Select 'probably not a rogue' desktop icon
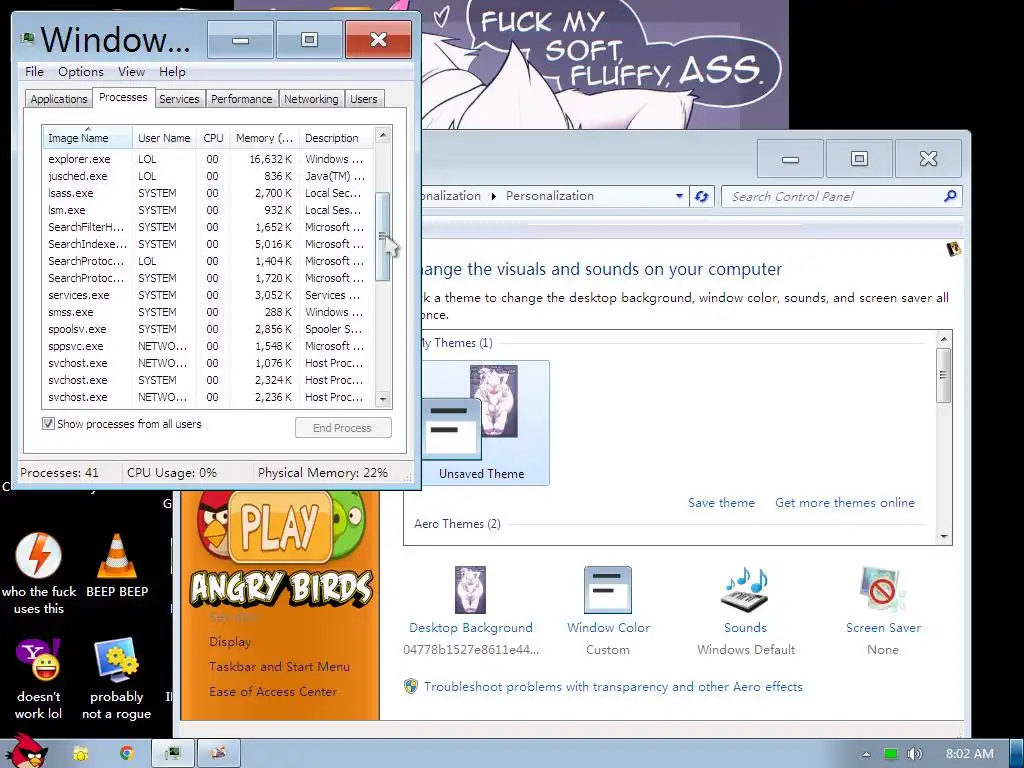This screenshot has height=768, width=1024. pyautogui.click(x=116, y=679)
